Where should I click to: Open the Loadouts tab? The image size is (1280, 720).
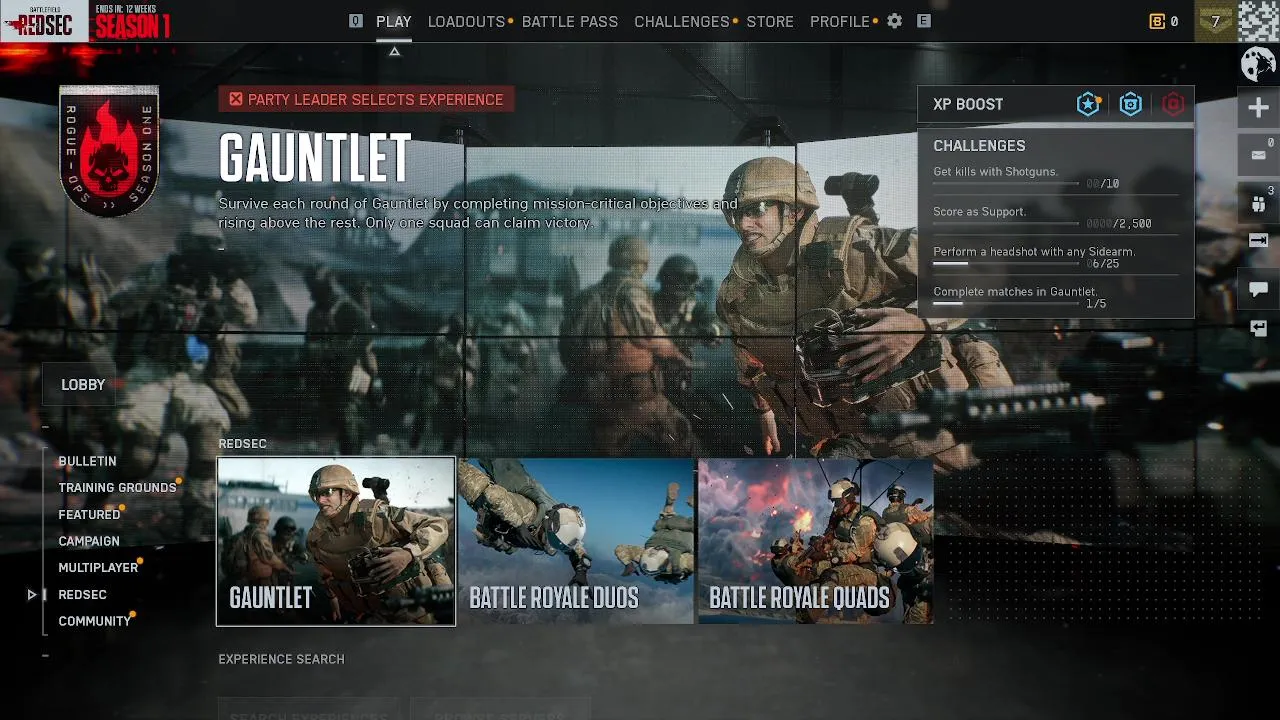[x=466, y=21]
